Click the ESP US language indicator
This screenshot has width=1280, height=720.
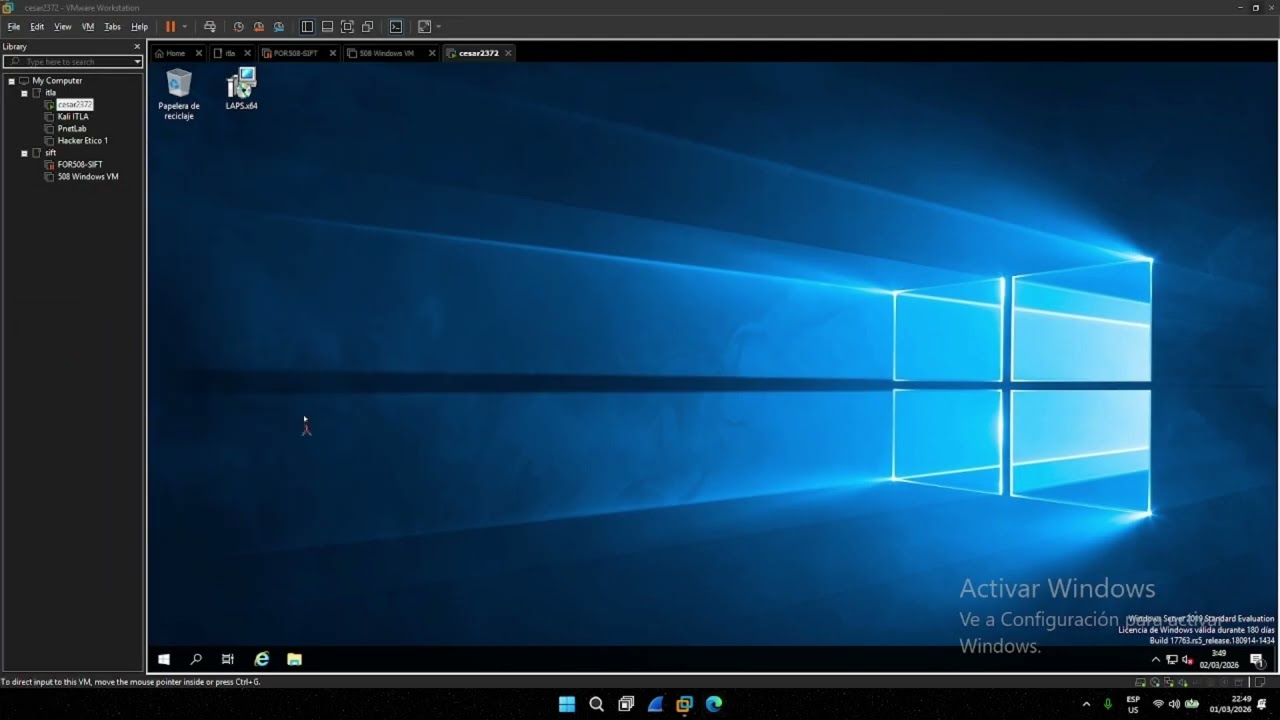[x=1133, y=704]
